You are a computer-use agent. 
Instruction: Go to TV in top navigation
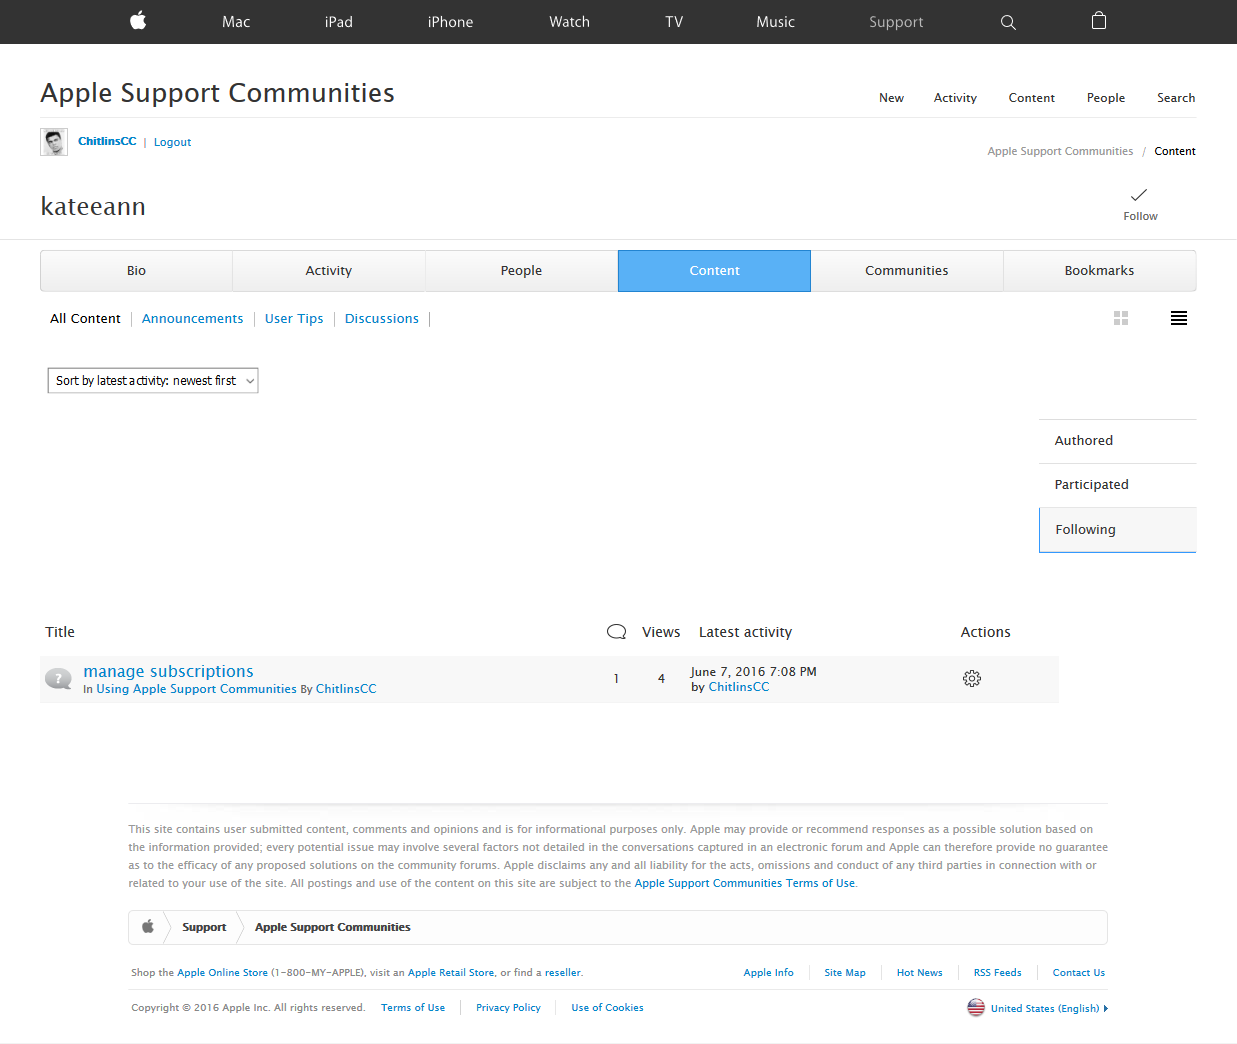[x=675, y=22]
